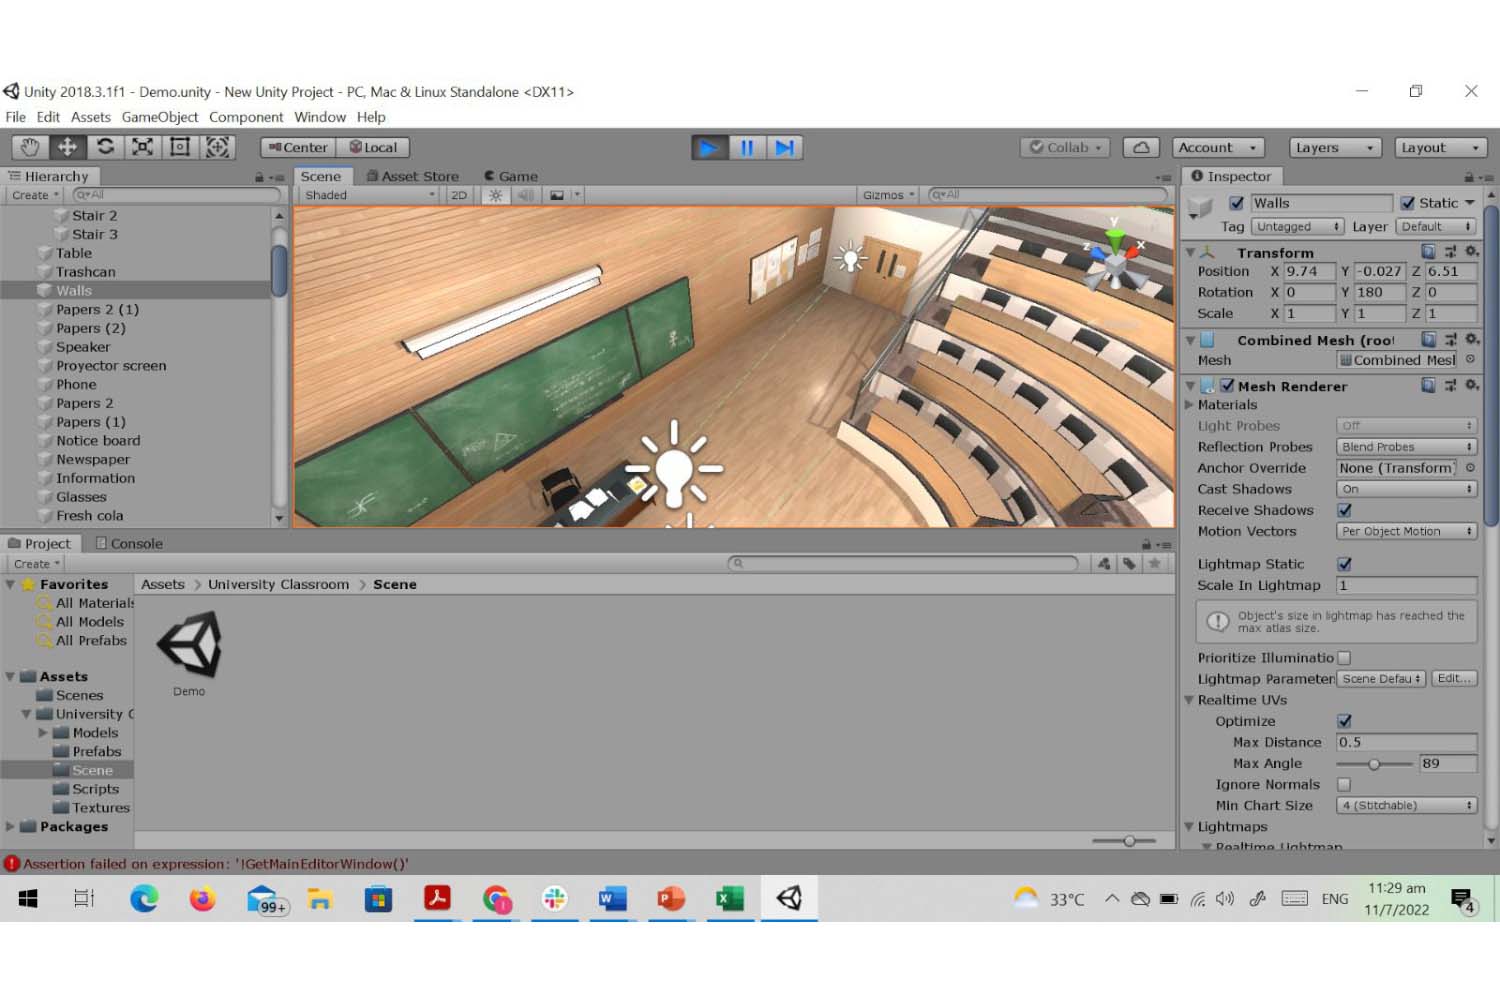Select Projector screen in Hierarchy
The height and width of the screenshot is (1000, 1500).
pyautogui.click(x=111, y=366)
